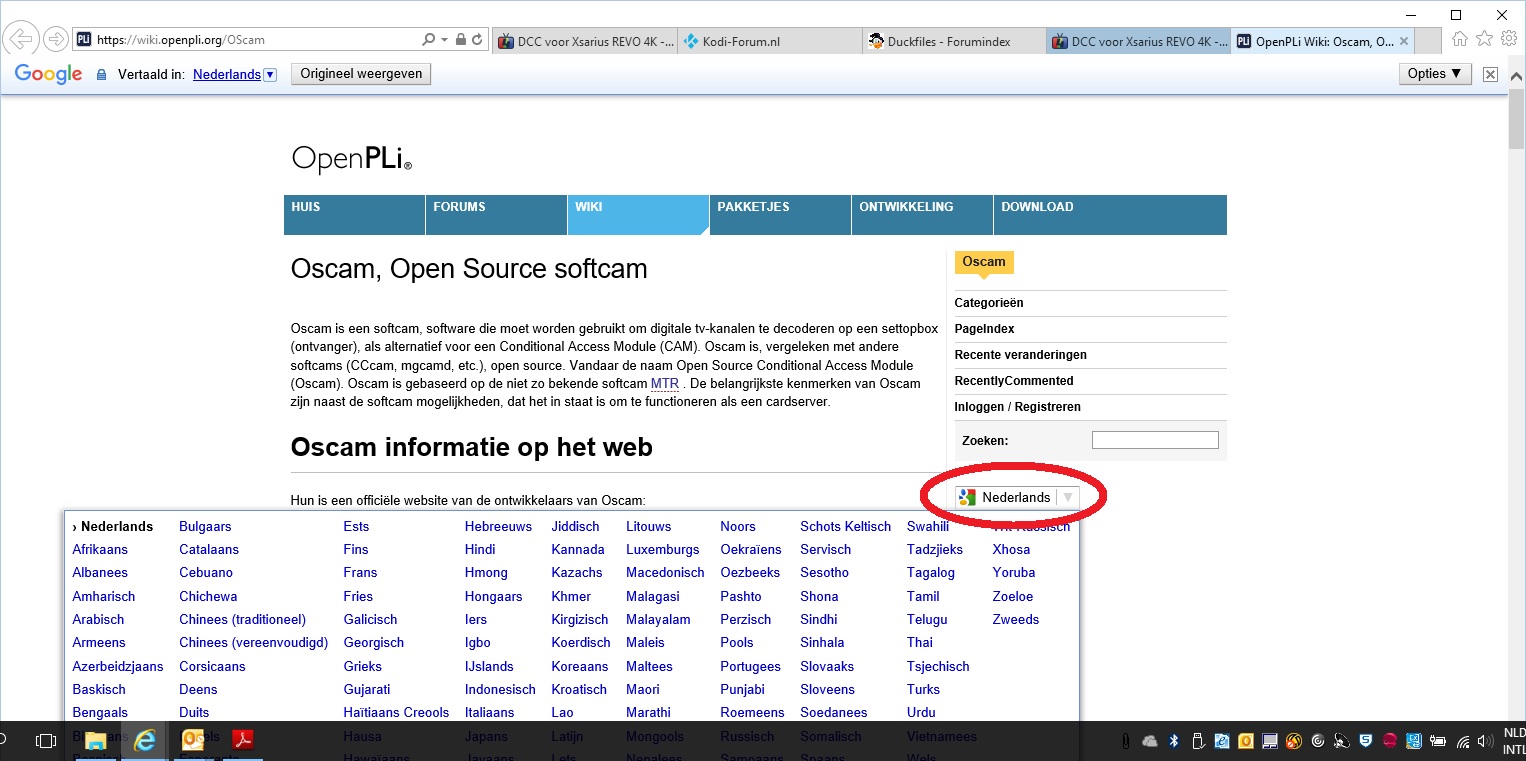Screen dimensions: 1526x761
Task: Open Adobe Acrobat Reader taskbar icon
Action: (242, 741)
